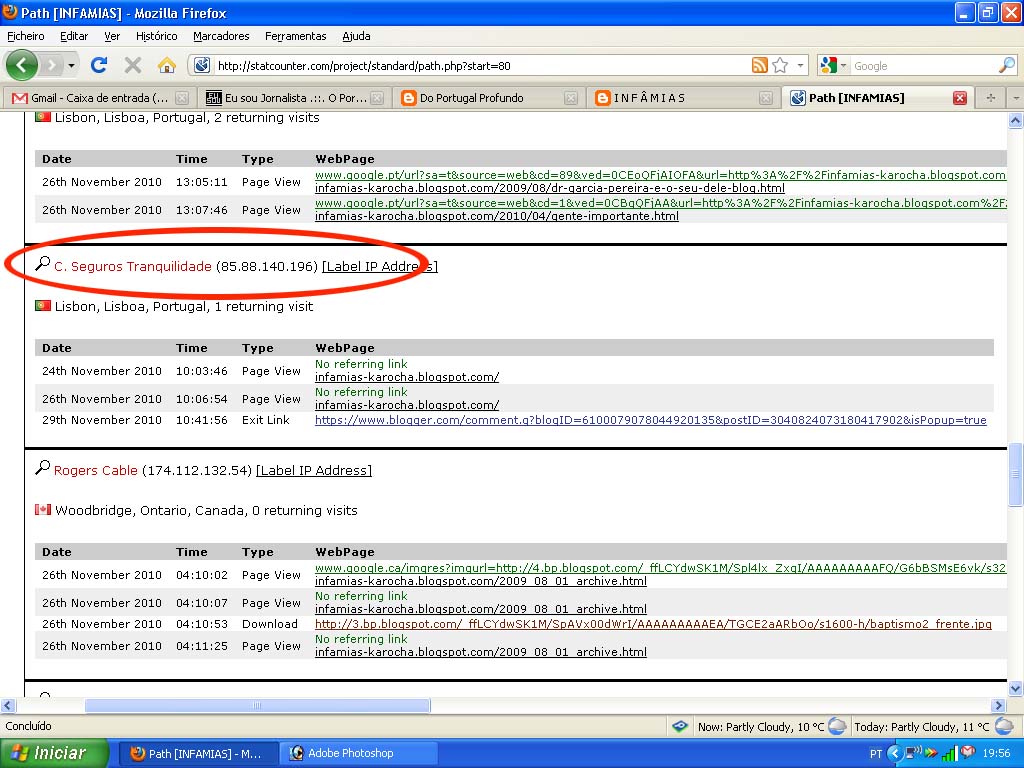The image size is (1024, 768).
Task: Click the 19:56 system clock
Action: (996, 754)
